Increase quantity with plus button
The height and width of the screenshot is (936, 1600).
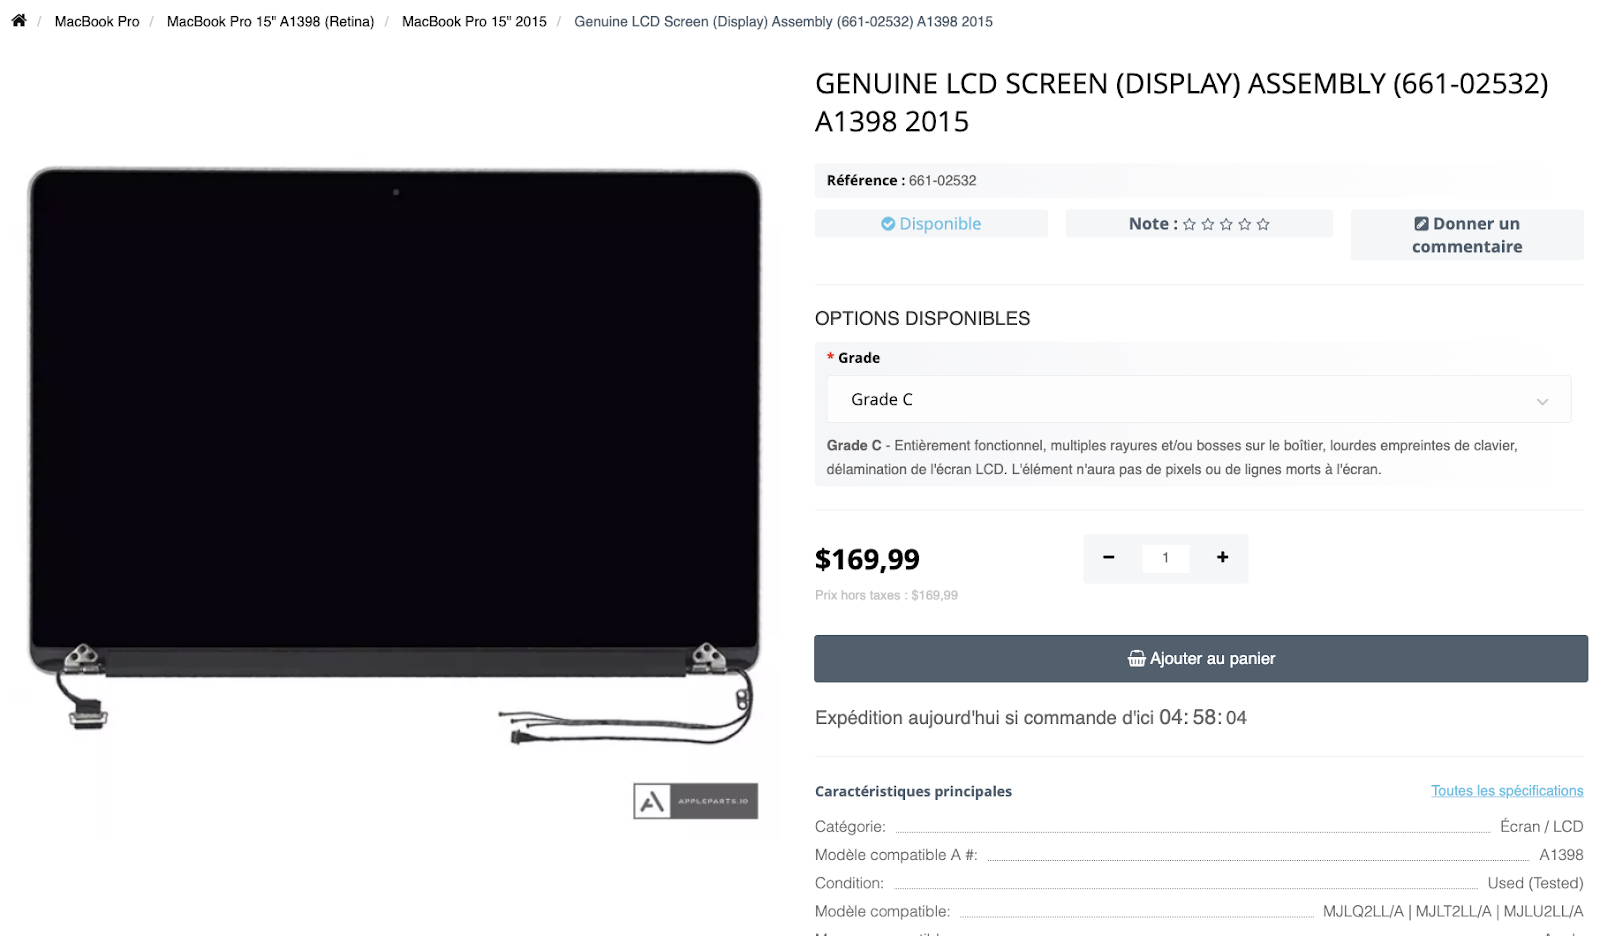point(1222,558)
